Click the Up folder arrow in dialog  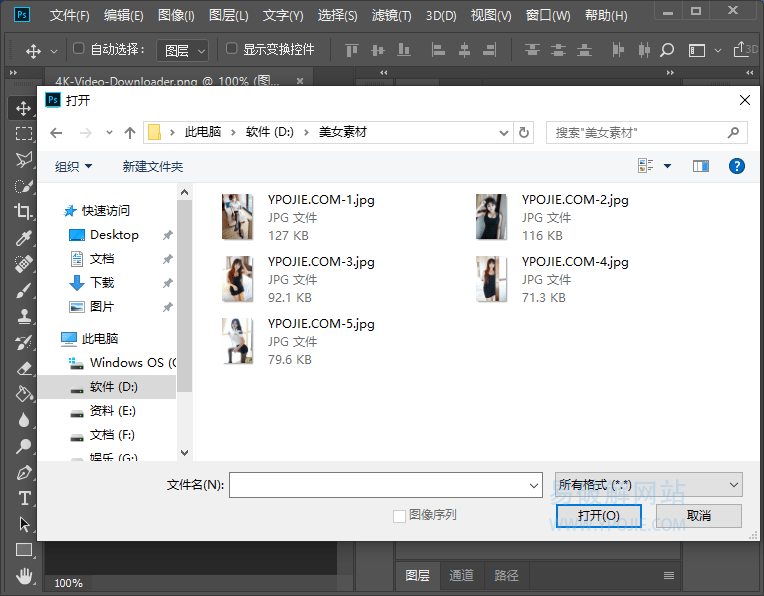[x=130, y=132]
